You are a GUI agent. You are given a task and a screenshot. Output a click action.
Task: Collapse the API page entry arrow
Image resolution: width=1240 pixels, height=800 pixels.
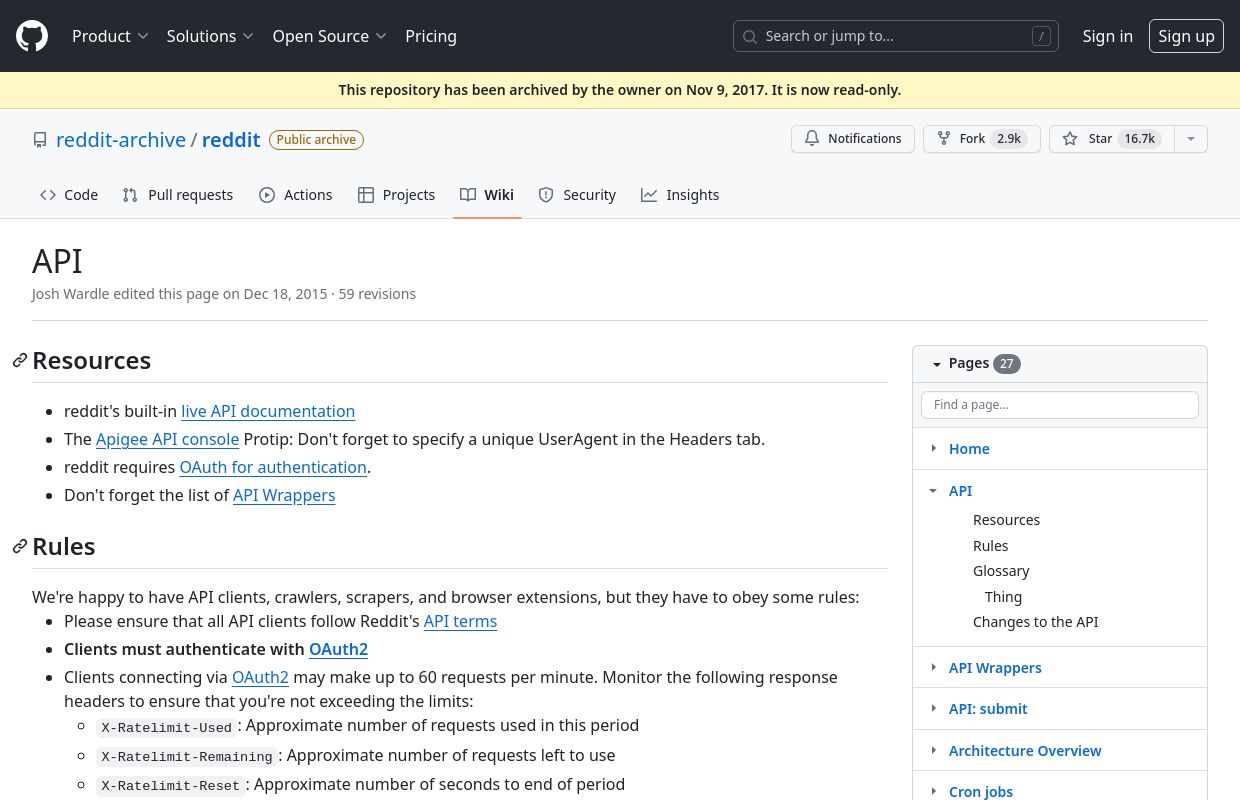(x=934, y=490)
